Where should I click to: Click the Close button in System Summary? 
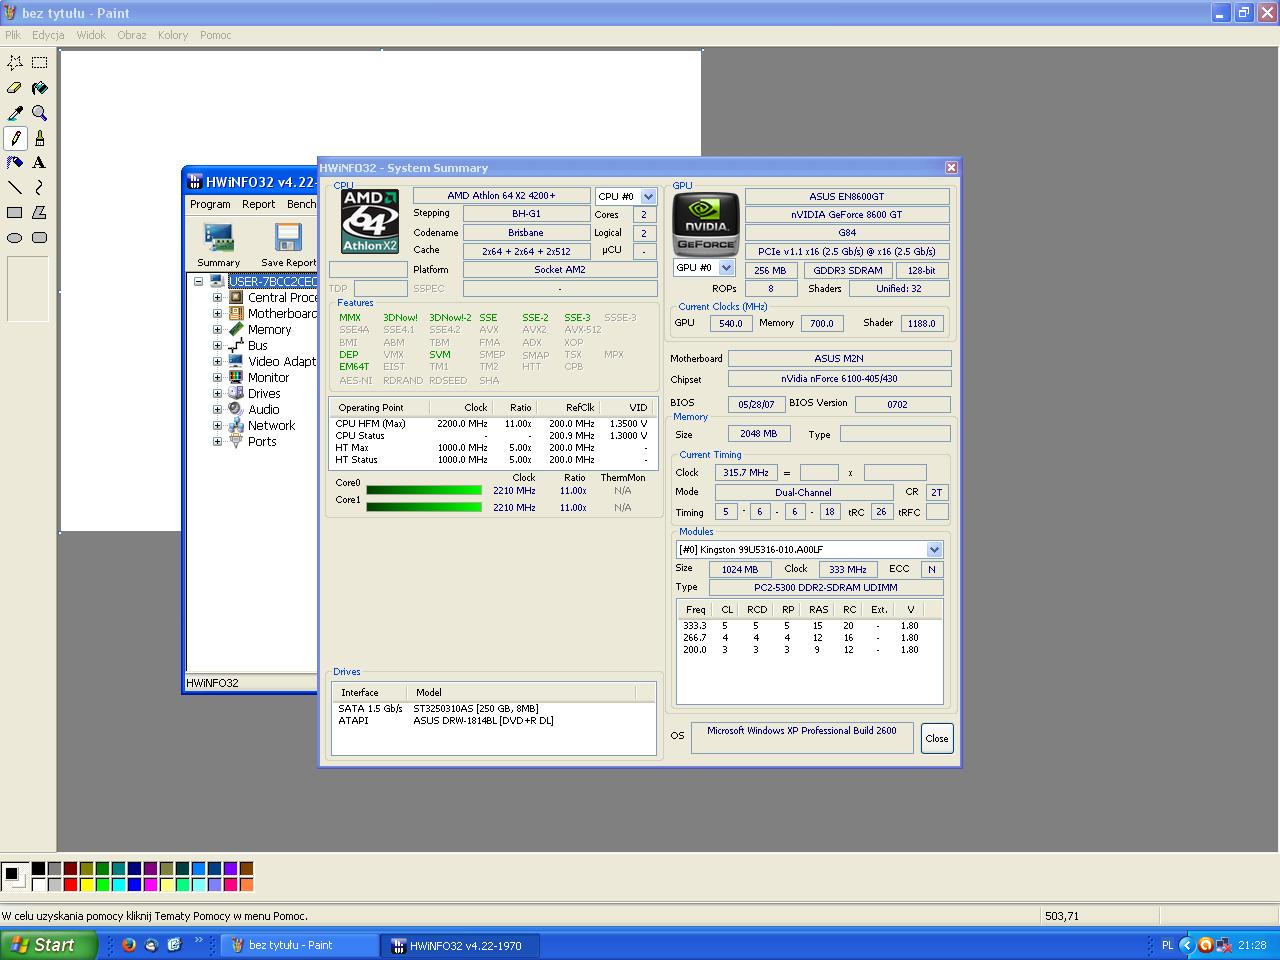[937, 739]
